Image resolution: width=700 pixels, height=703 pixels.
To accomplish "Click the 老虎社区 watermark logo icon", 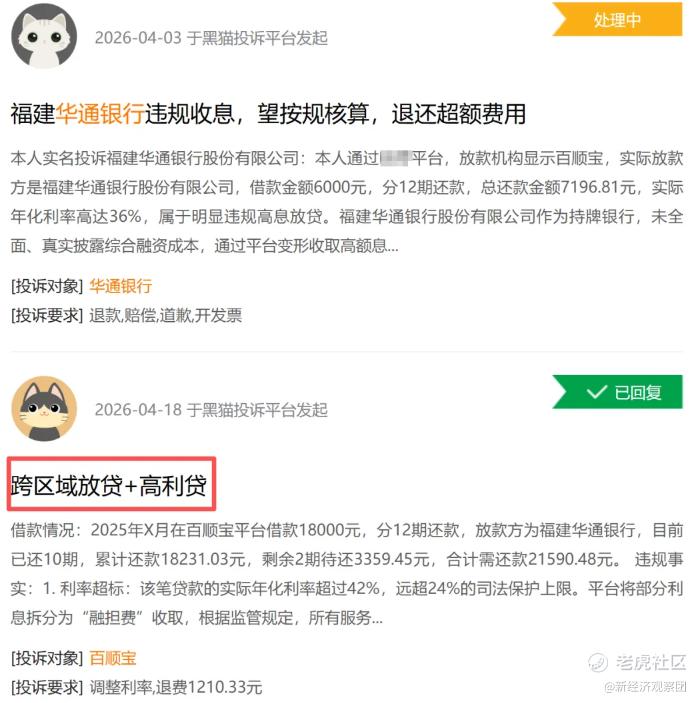I will [598, 663].
